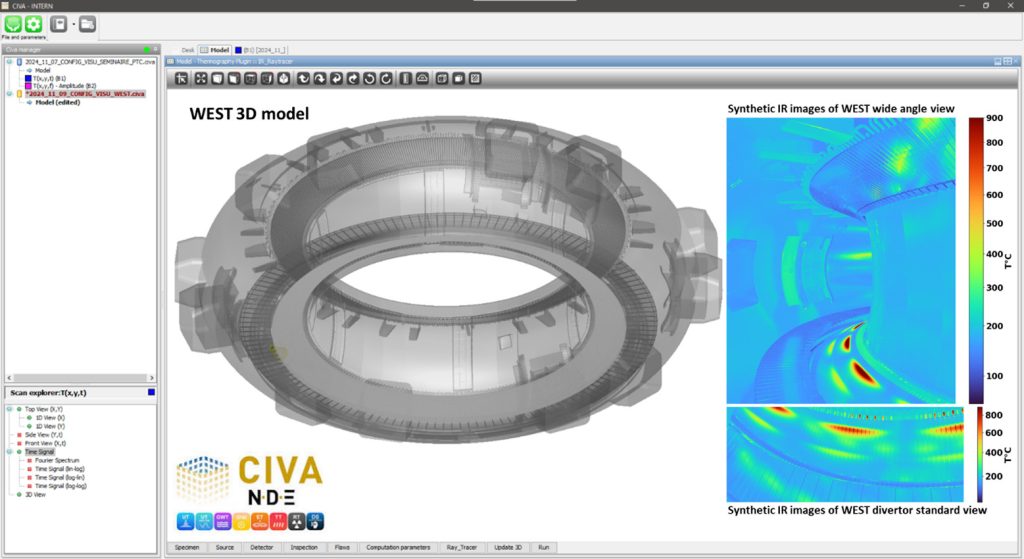Switch to the (B1) [2024_11_] tab

point(261,50)
